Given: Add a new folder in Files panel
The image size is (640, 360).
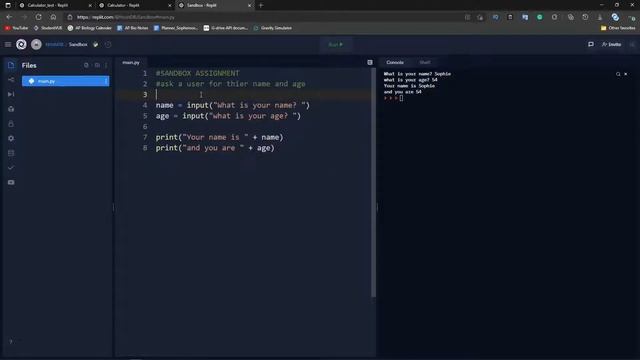Looking at the screenshot, I should 97,65.
